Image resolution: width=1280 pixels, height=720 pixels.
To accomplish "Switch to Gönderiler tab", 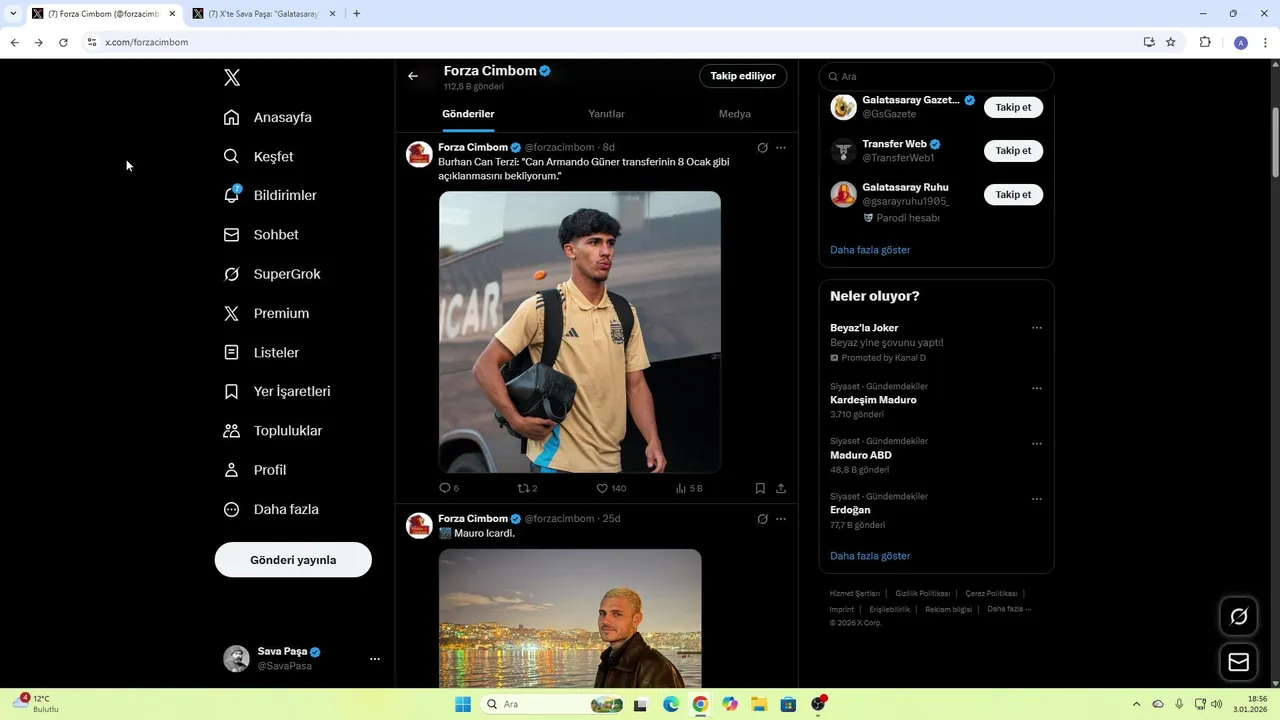I will click(468, 114).
